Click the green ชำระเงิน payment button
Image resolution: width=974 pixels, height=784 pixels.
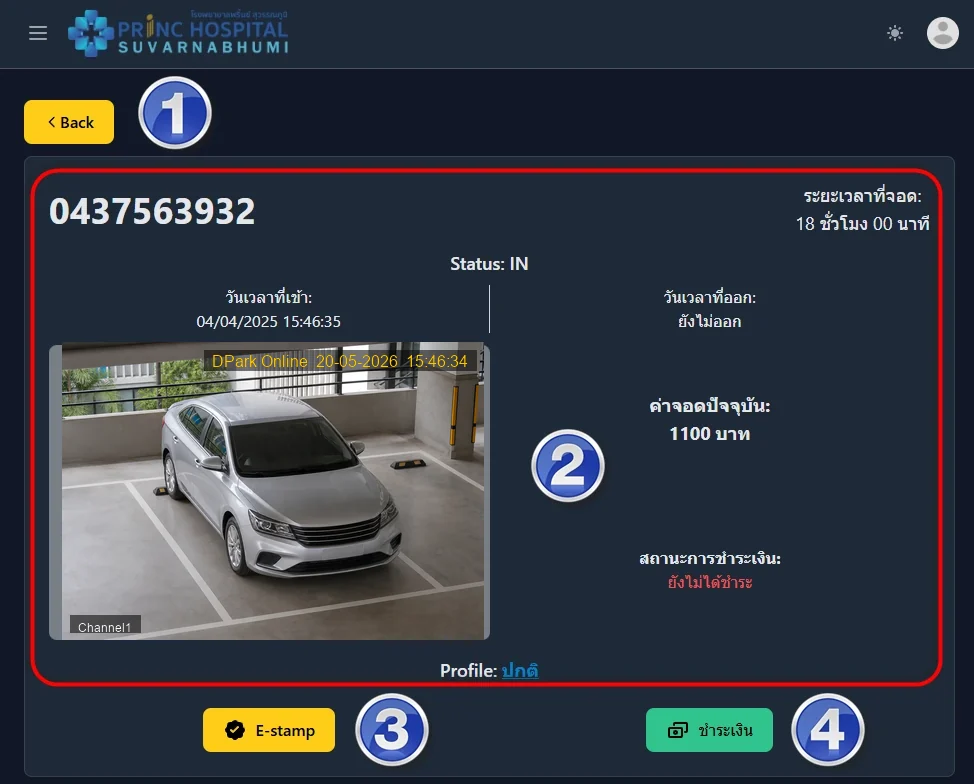tap(709, 730)
